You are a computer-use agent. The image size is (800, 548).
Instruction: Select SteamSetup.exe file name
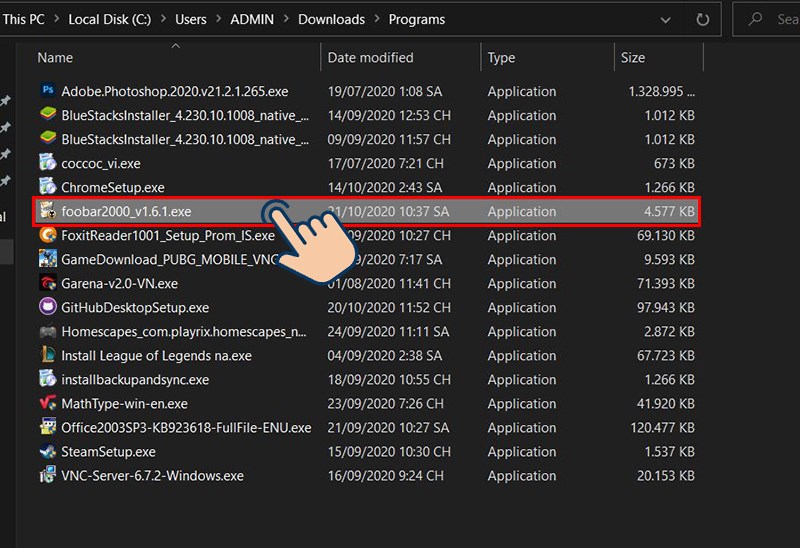pos(108,452)
